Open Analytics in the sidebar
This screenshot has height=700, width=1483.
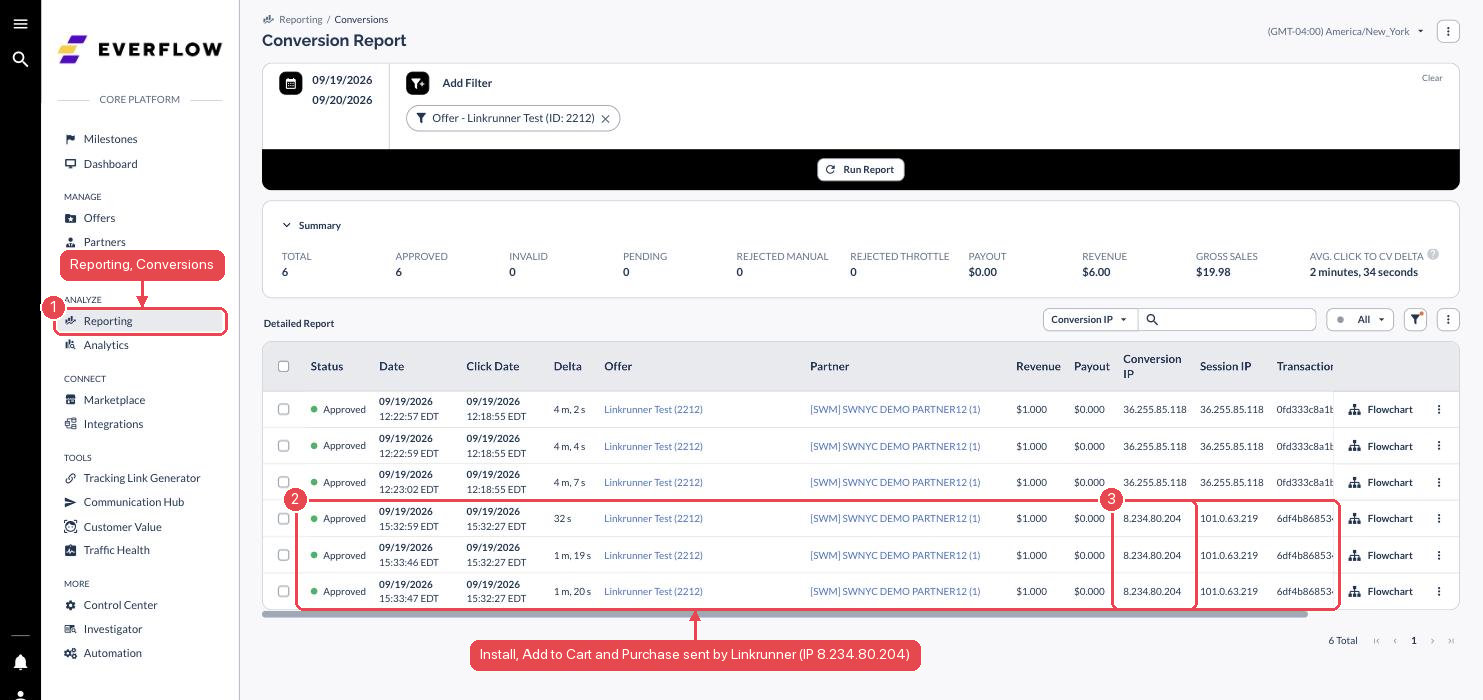[x=106, y=345]
